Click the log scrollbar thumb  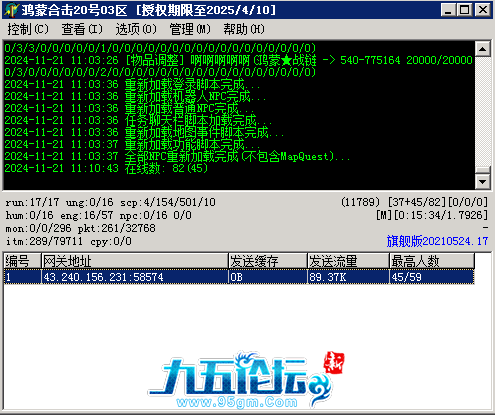pos(483,170)
